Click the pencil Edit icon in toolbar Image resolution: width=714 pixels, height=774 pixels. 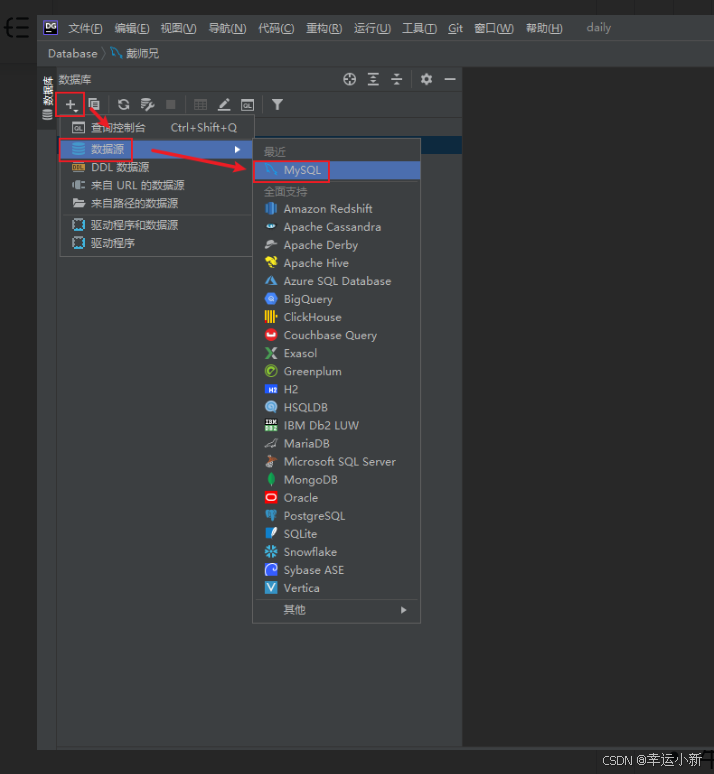(x=224, y=104)
